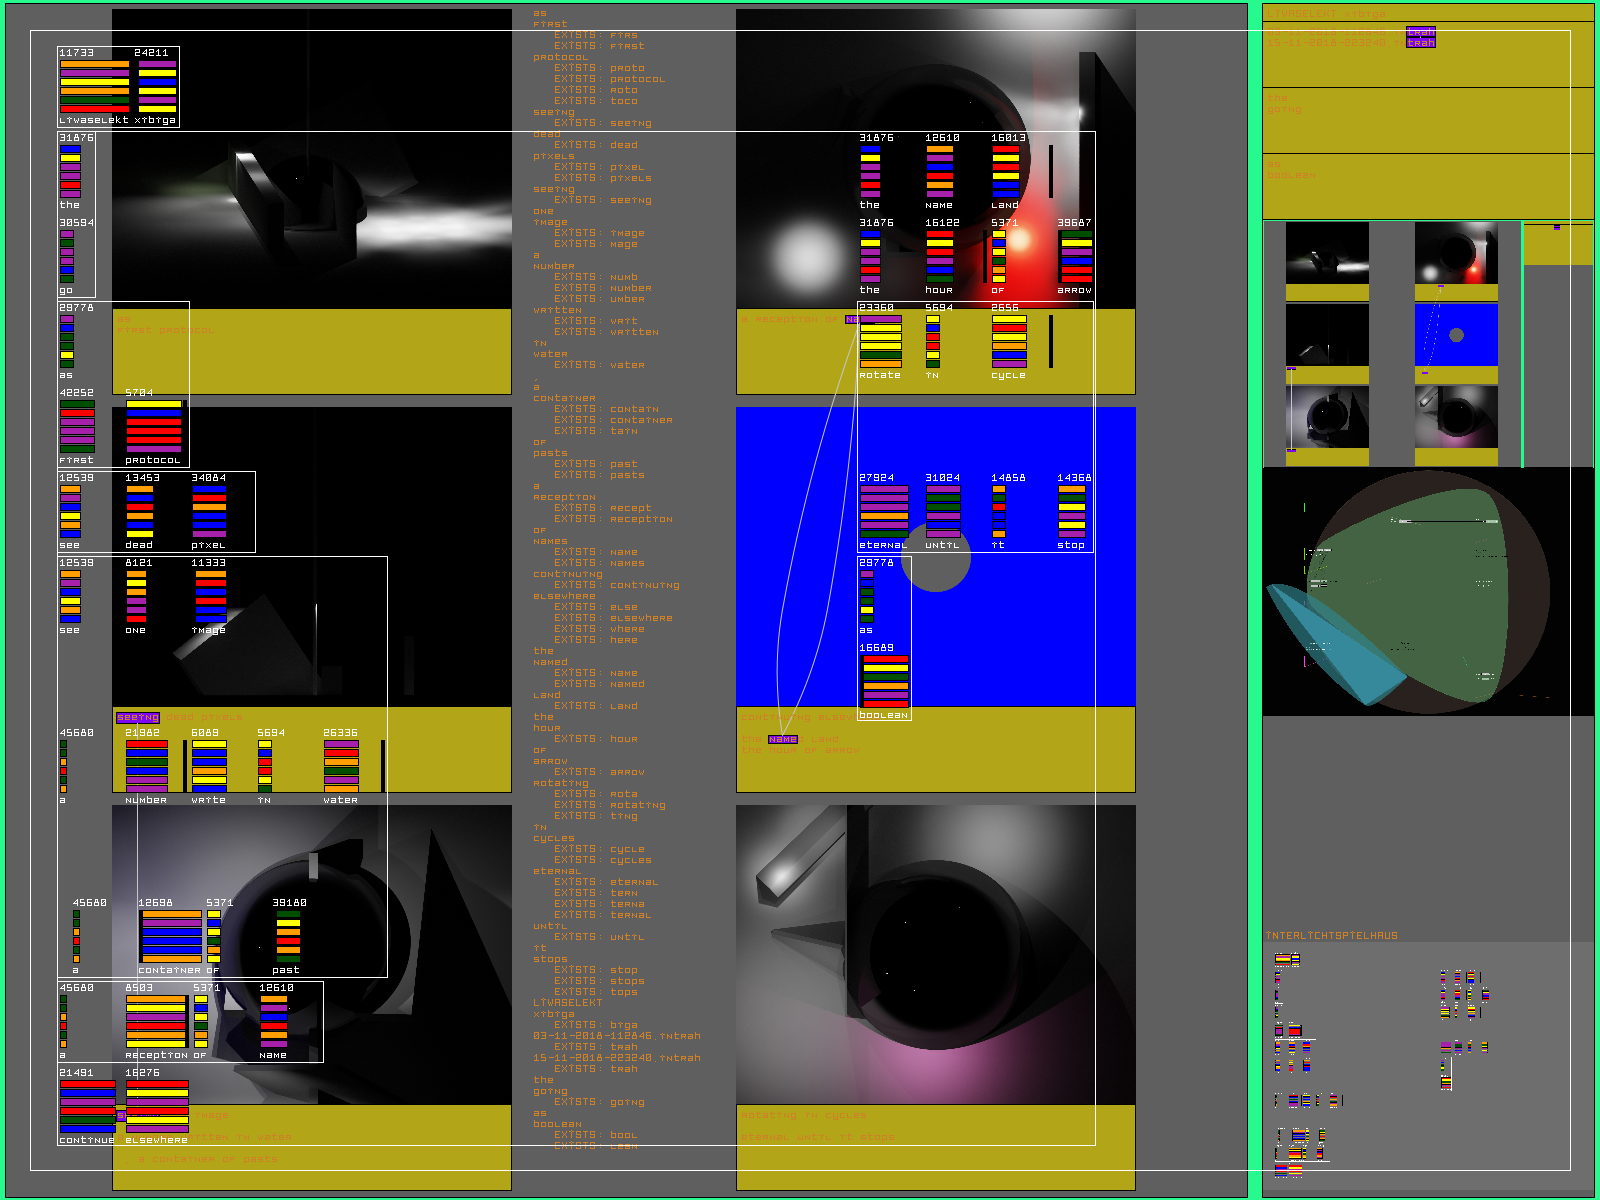
Task: Click 'EXISTS : protocol' in center word list
Action: pos(609,79)
